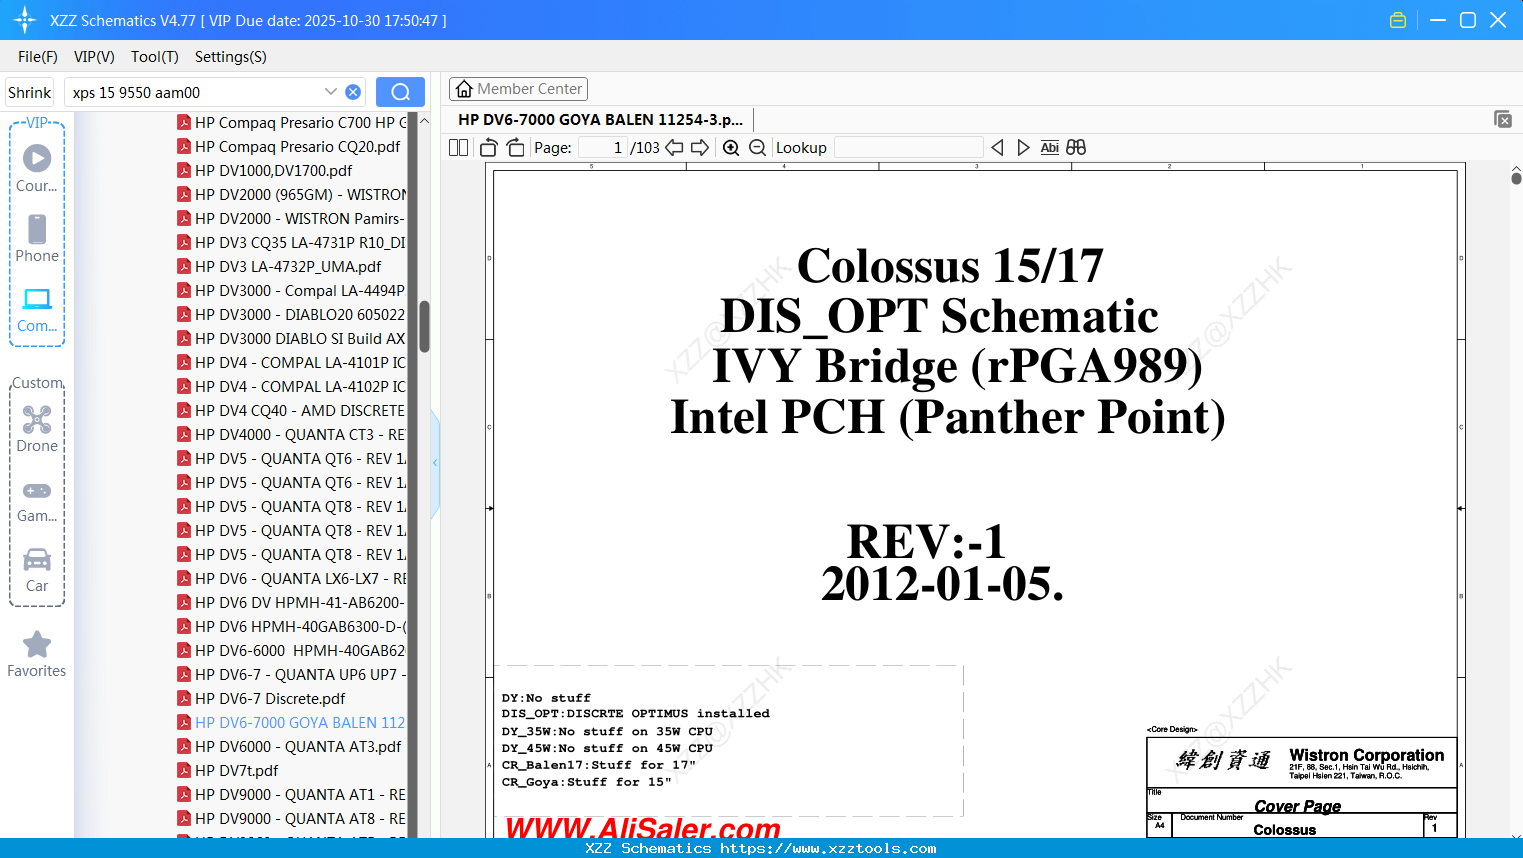Find next lookup match
Image resolution: width=1523 pixels, height=858 pixels.
pos(1023,147)
